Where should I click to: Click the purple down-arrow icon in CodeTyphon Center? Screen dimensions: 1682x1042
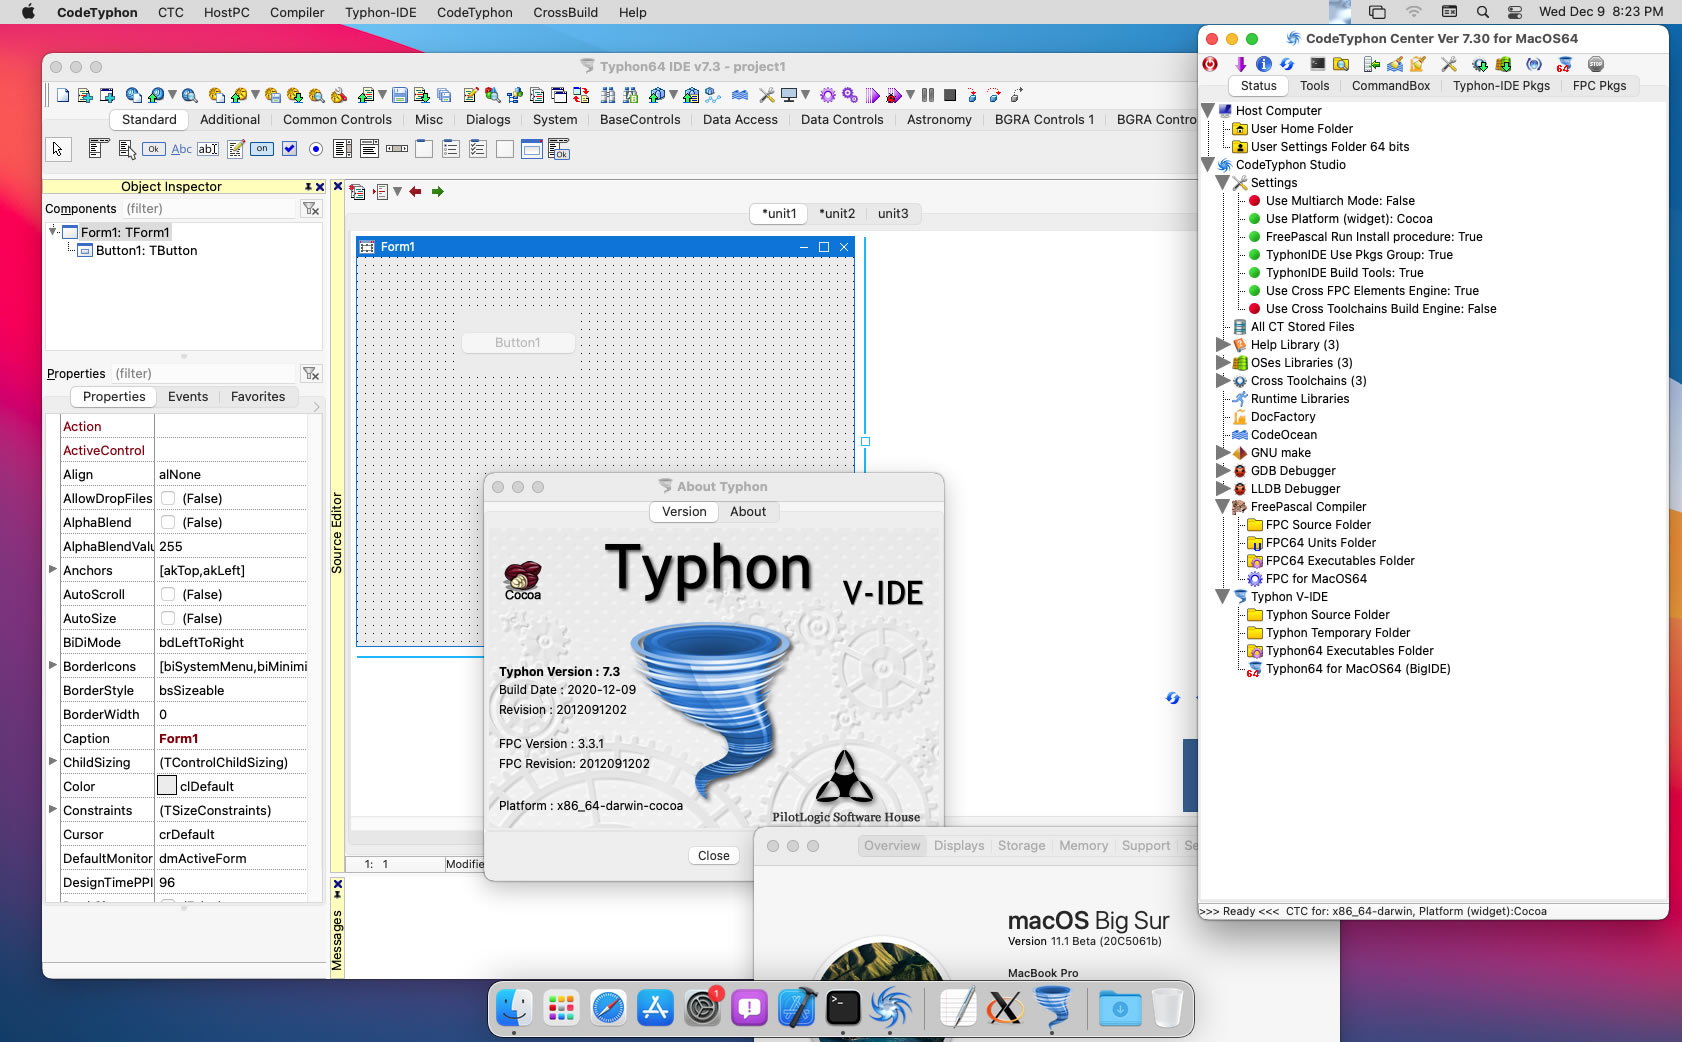click(1241, 64)
